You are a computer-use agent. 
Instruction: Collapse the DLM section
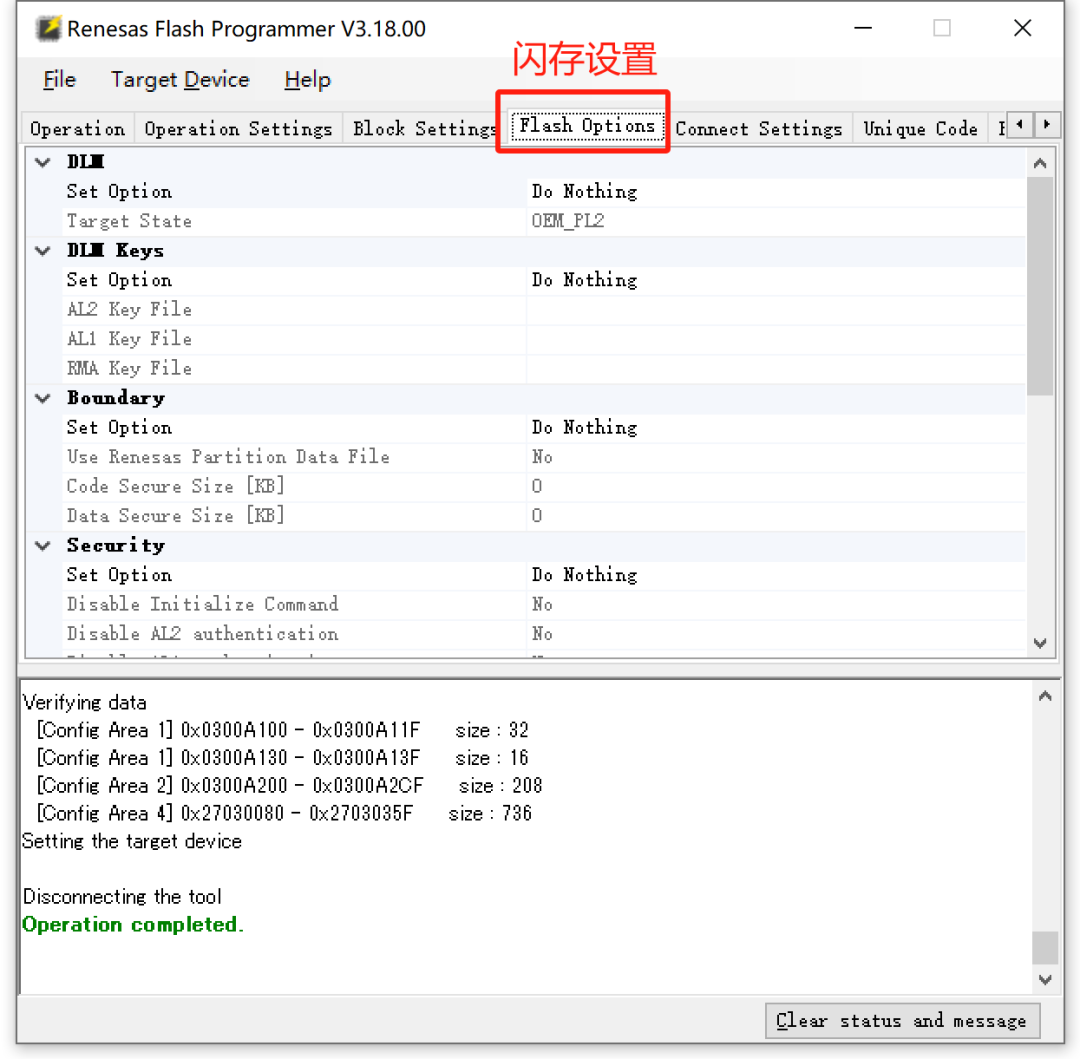click(43, 162)
